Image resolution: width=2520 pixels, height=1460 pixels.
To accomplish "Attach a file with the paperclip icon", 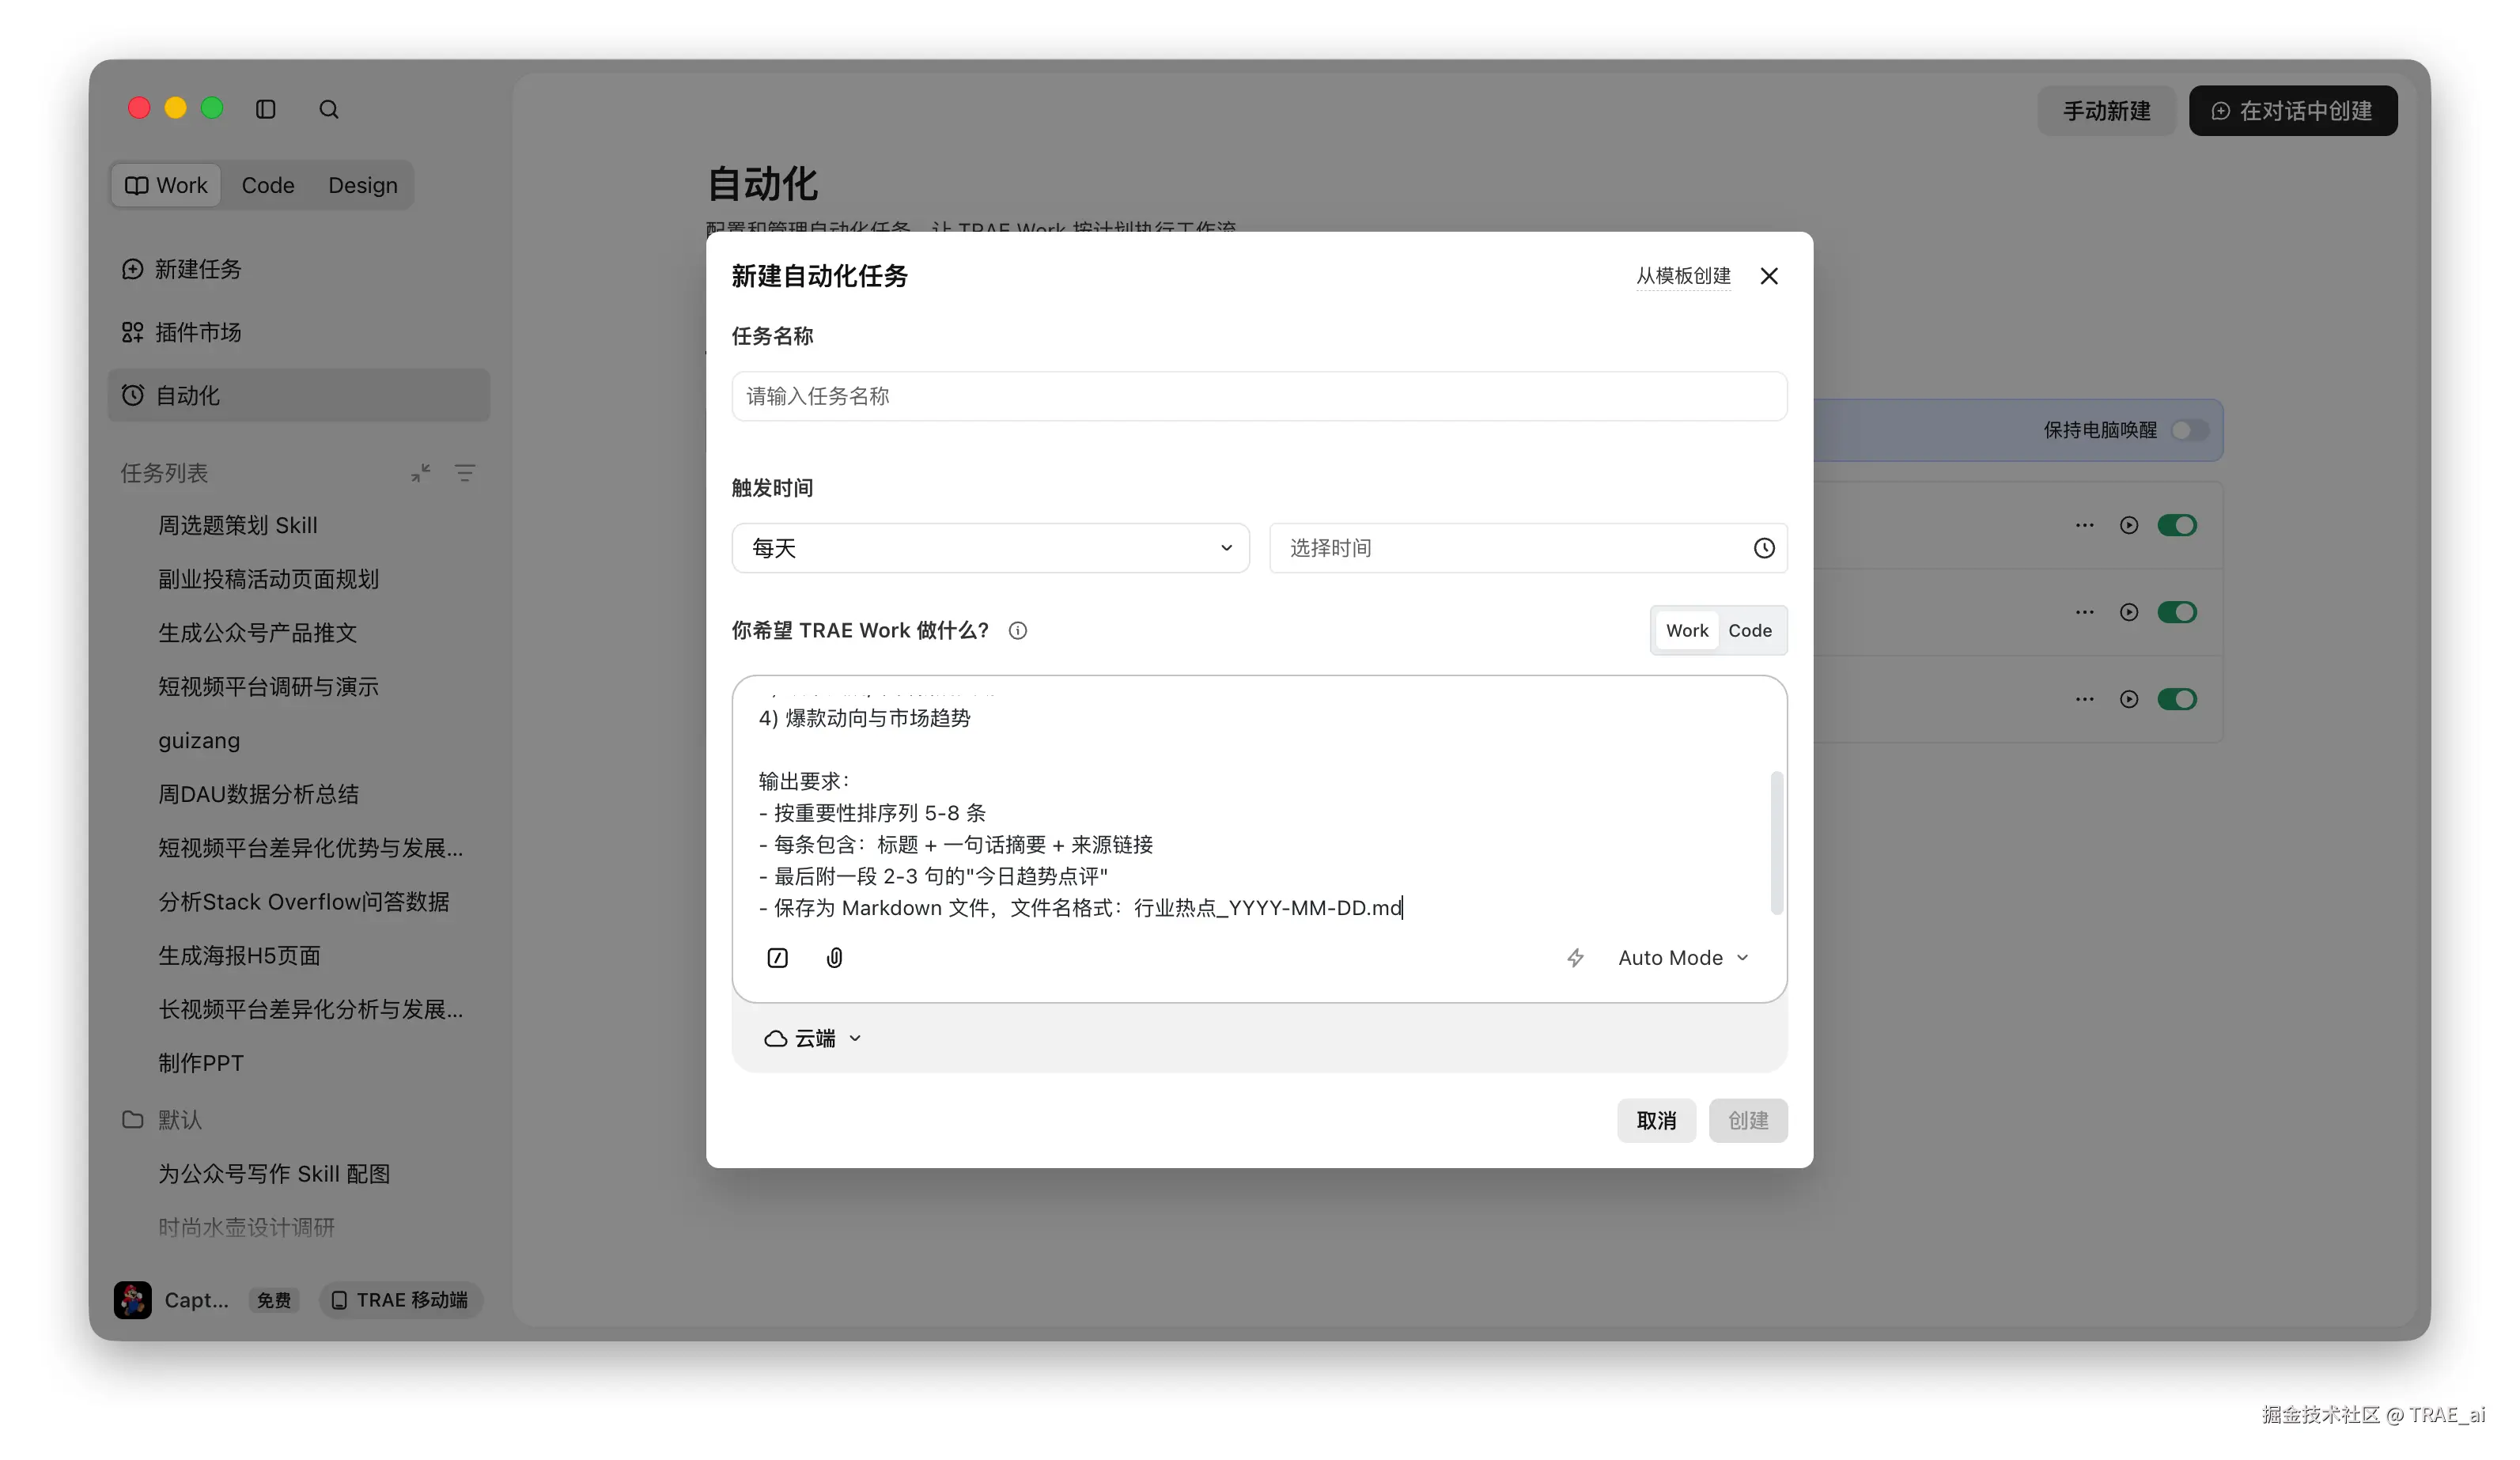I will coord(834,958).
